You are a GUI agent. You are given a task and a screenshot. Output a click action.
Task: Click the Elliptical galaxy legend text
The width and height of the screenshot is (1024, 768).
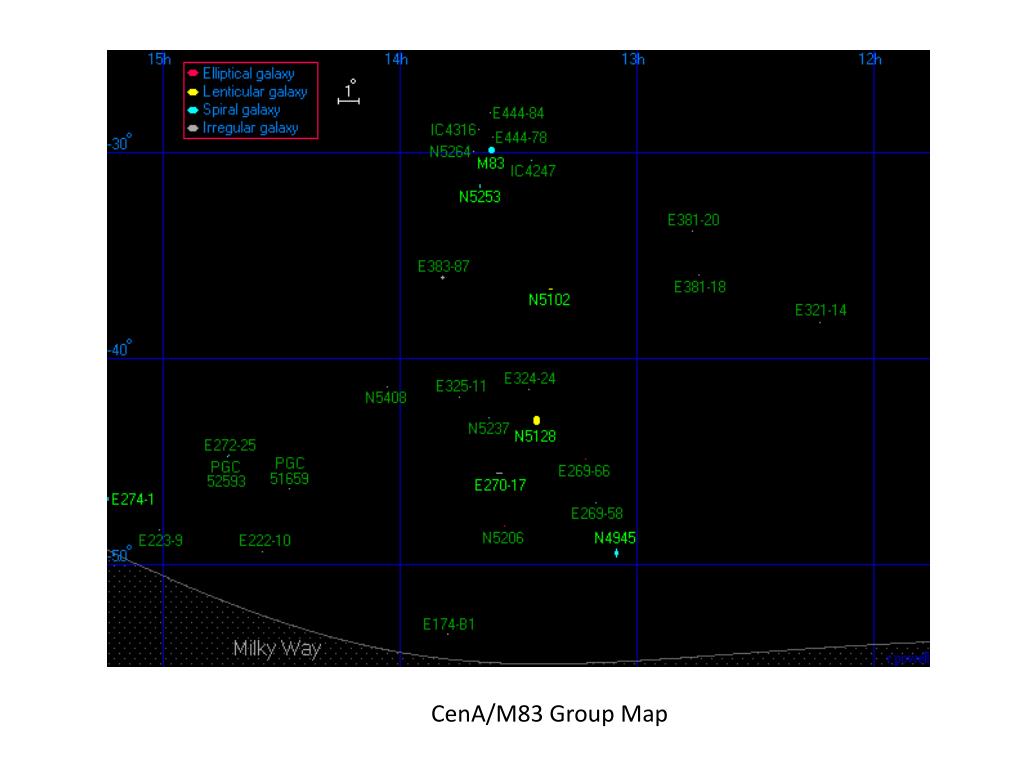248,74
